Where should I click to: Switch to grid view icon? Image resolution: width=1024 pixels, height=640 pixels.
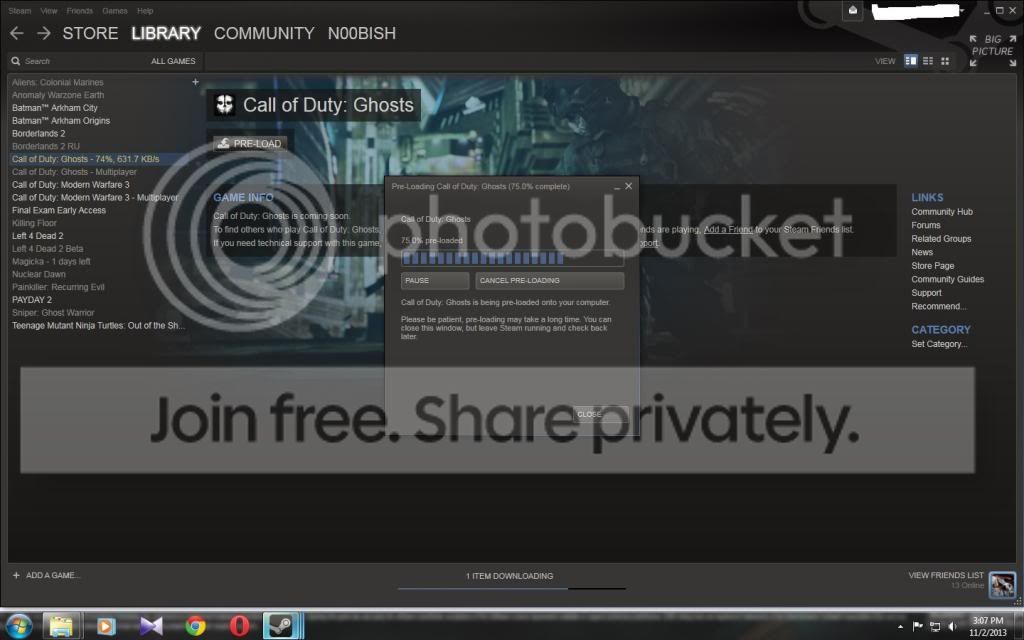pyautogui.click(x=945, y=61)
